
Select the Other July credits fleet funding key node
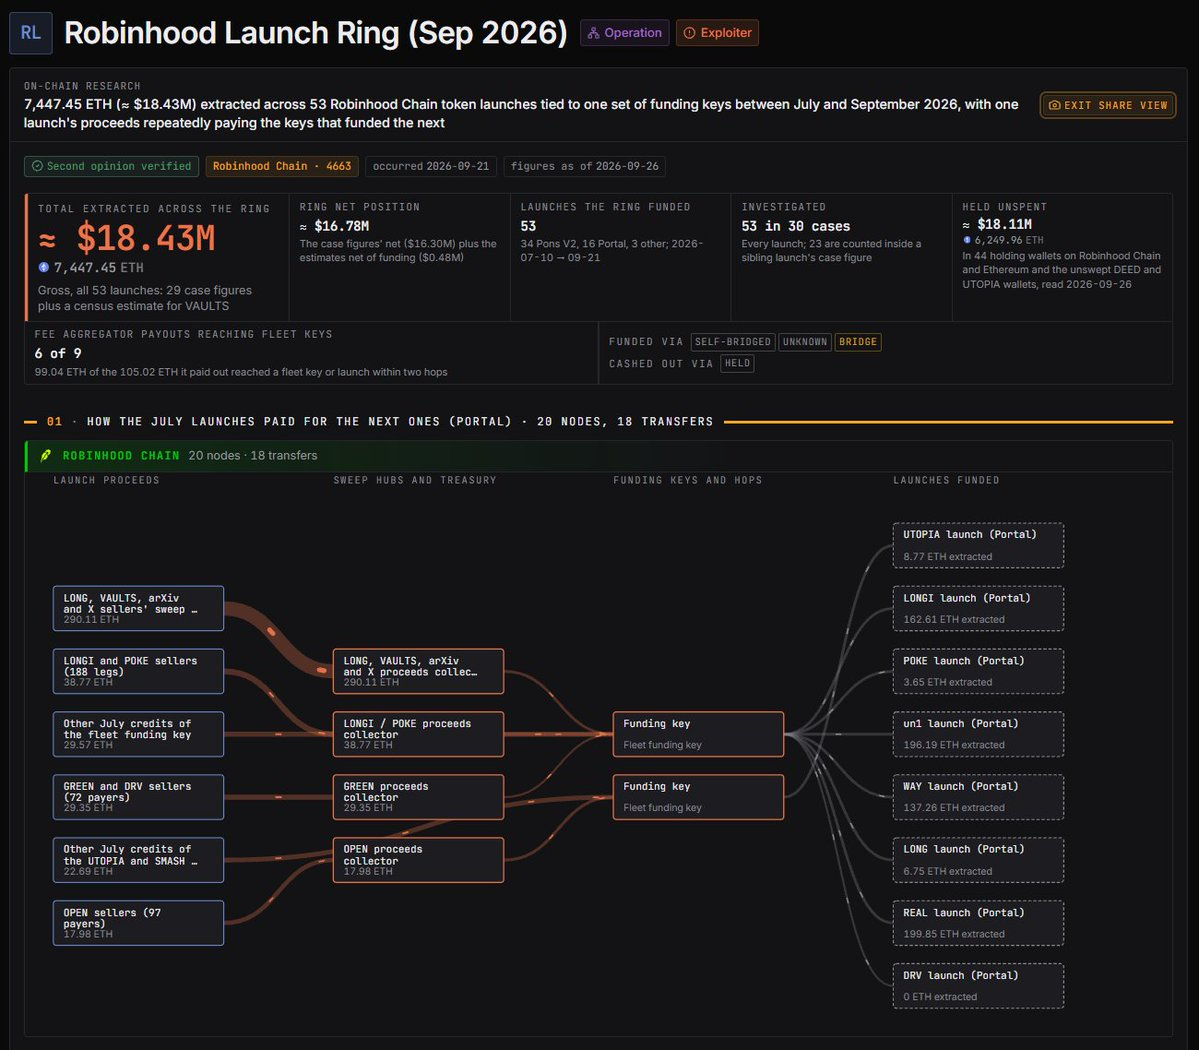point(138,734)
